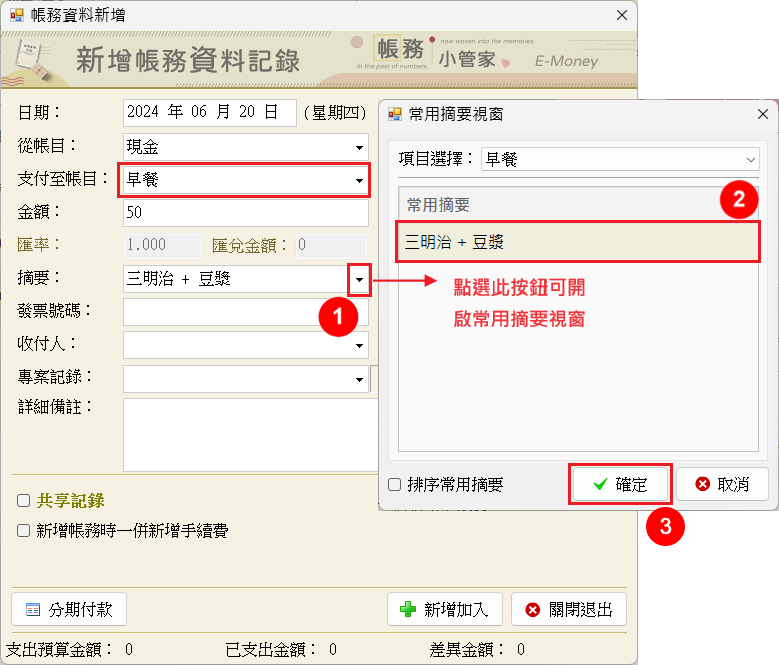Expand the 收付人 dropdown

[359, 346]
